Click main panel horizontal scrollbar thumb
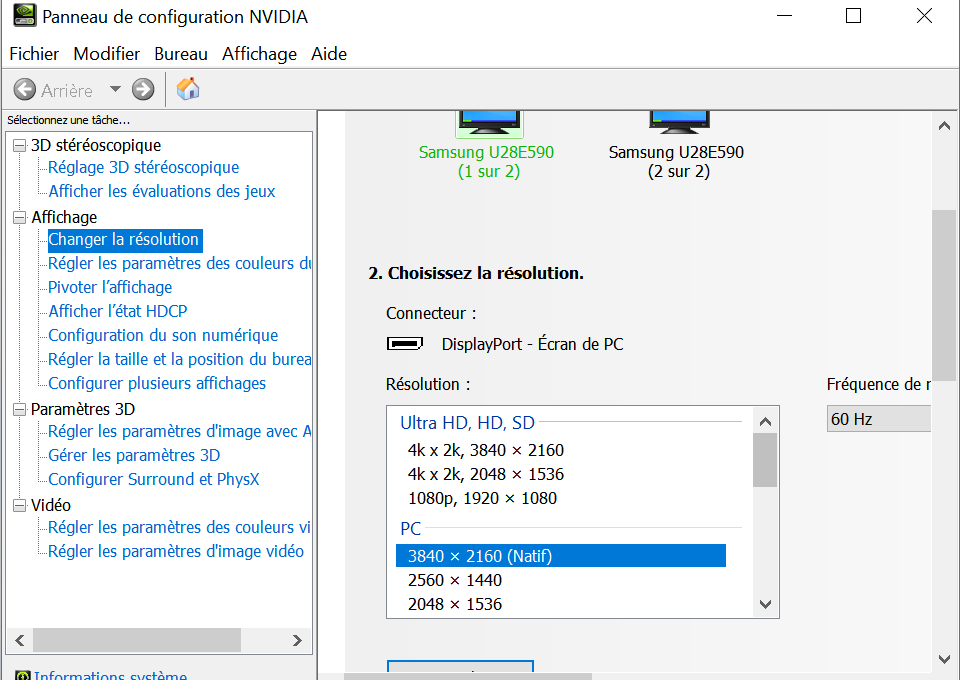 pyautogui.click(x=468, y=677)
